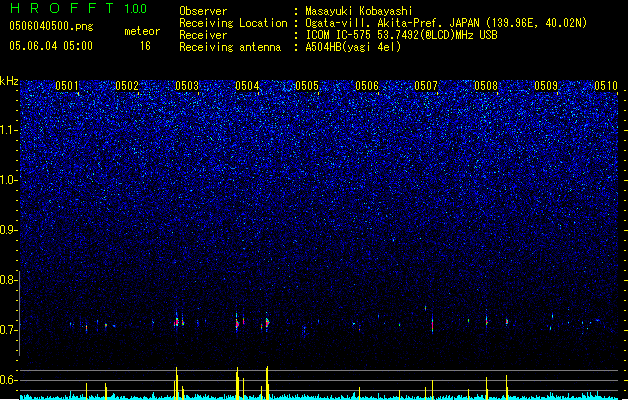This screenshot has width=629, height=400.
Task: Click the 1.1 kHz axis label
Action: click(9, 130)
